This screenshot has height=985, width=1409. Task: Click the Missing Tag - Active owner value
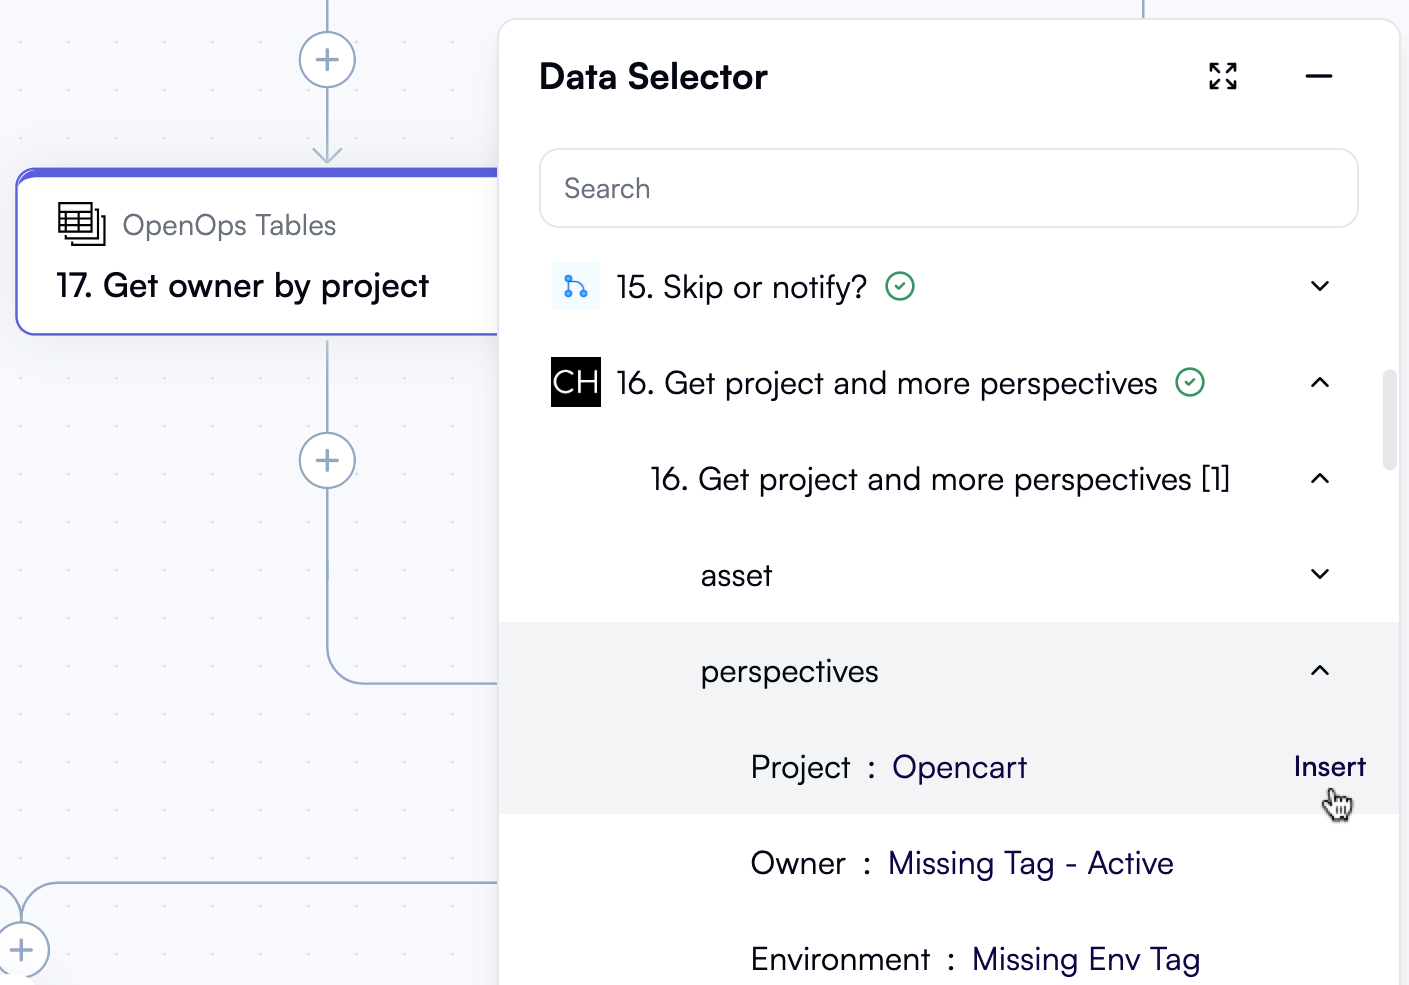(1030, 862)
